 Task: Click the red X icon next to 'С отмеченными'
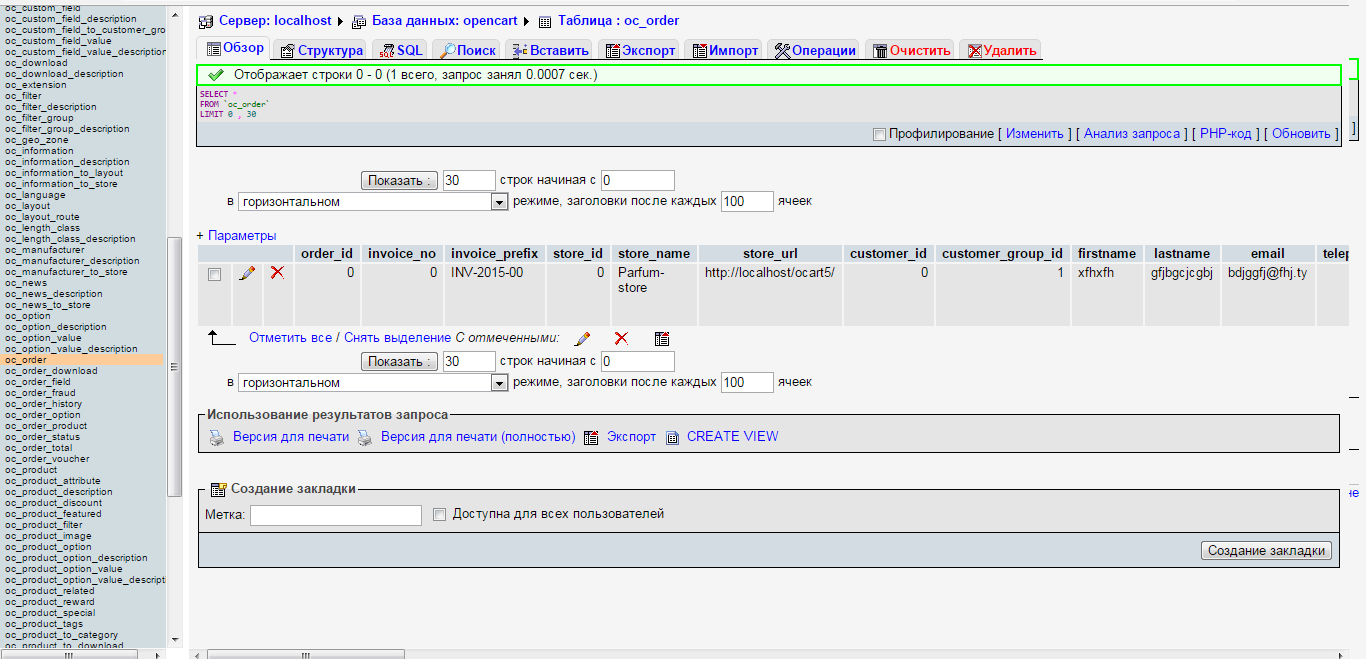[x=621, y=339]
